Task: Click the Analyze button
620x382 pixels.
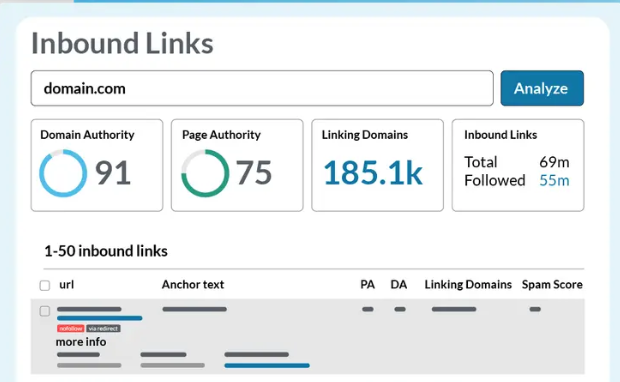Action: [x=542, y=88]
